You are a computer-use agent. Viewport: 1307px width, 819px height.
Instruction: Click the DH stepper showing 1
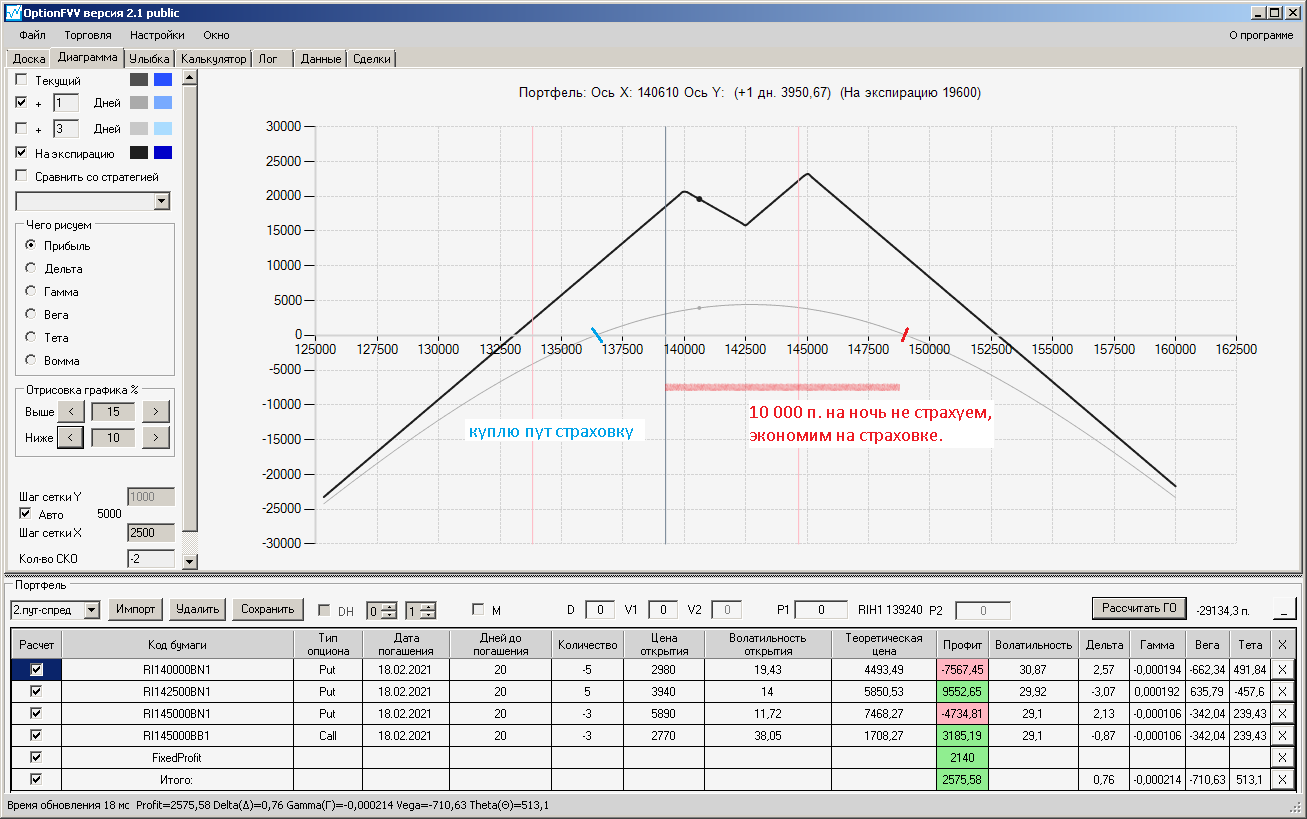coord(421,610)
